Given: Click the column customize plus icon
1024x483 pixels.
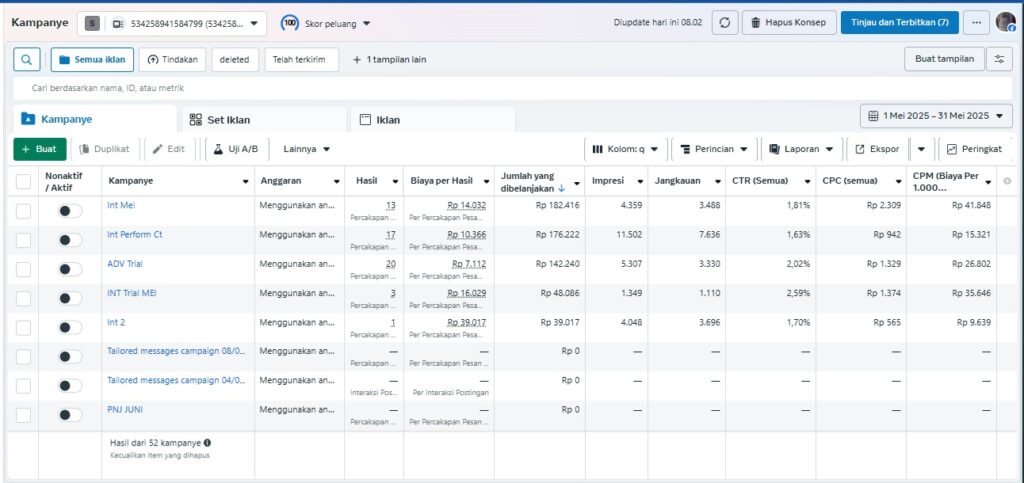Looking at the screenshot, I should pyautogui.click(x=1007, y=181).
